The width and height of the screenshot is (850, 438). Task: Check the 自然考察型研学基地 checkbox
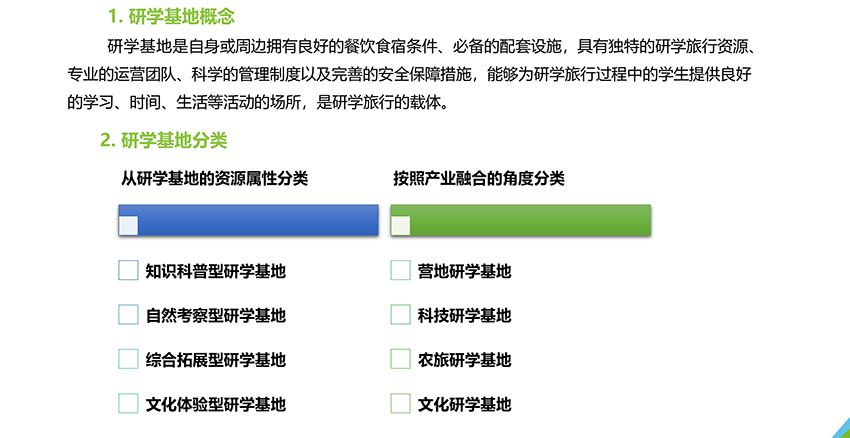tap(128, 314)
